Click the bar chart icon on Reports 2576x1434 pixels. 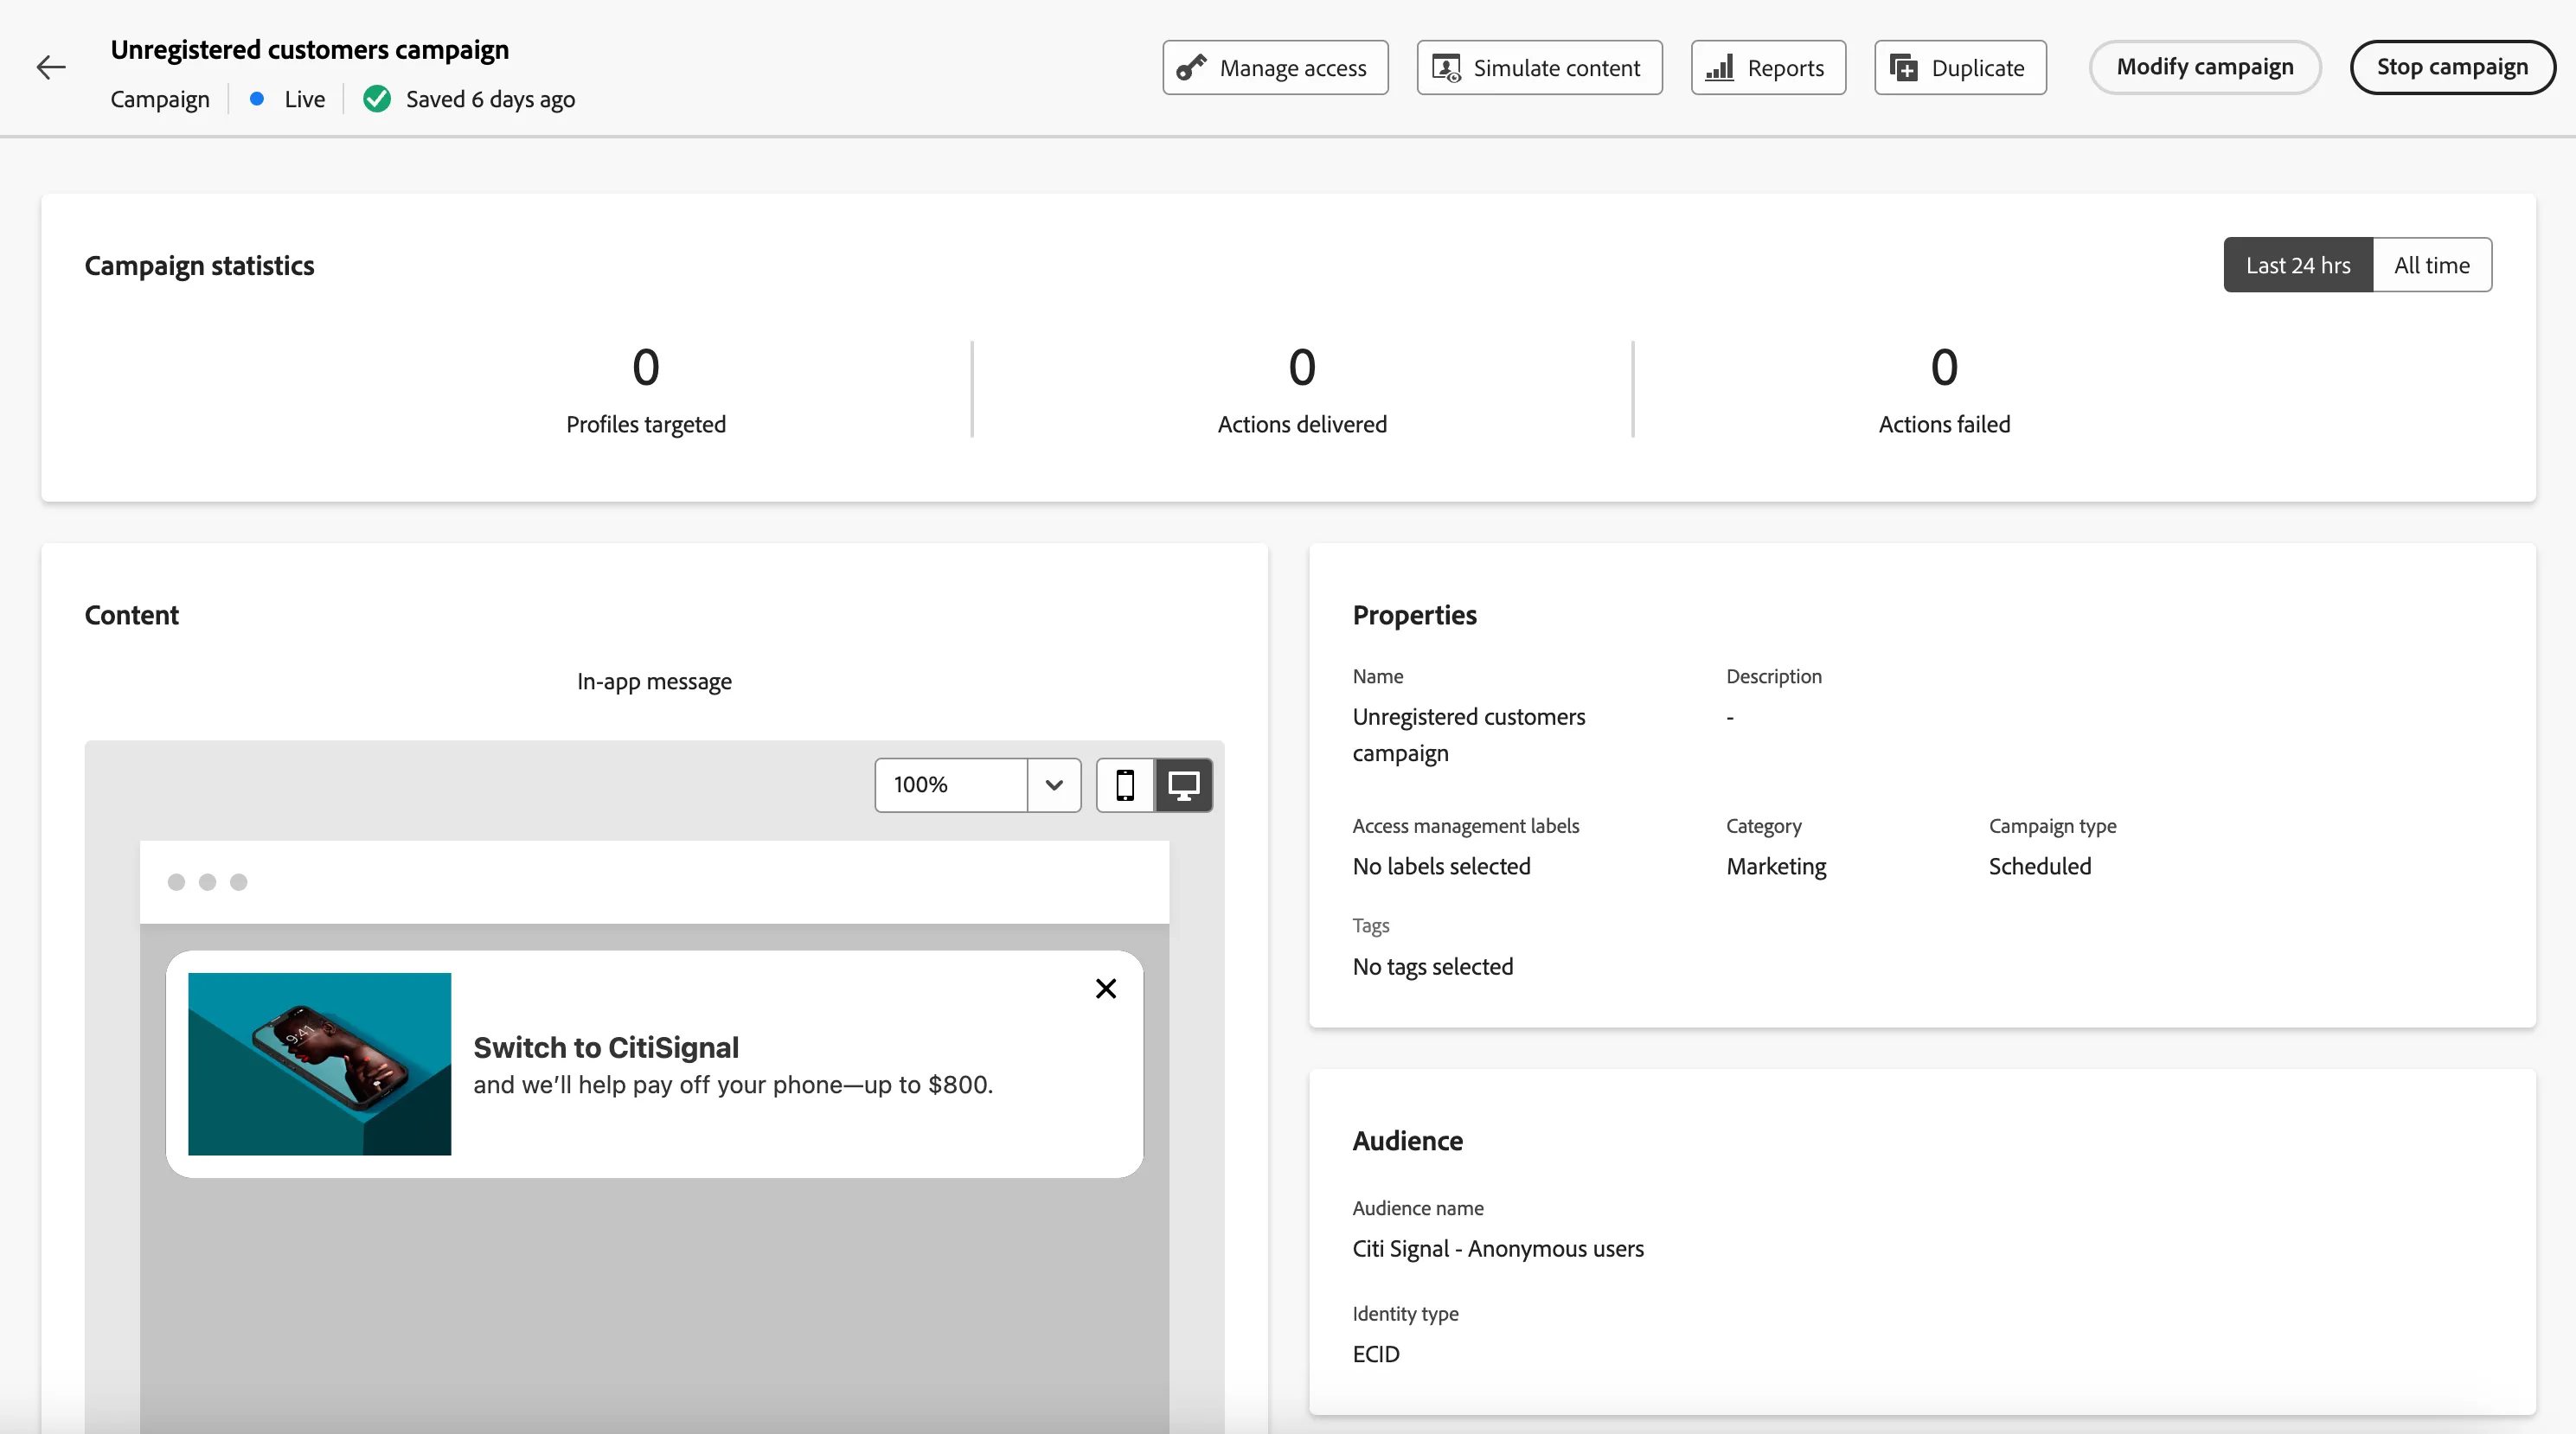coord(1719,68)
